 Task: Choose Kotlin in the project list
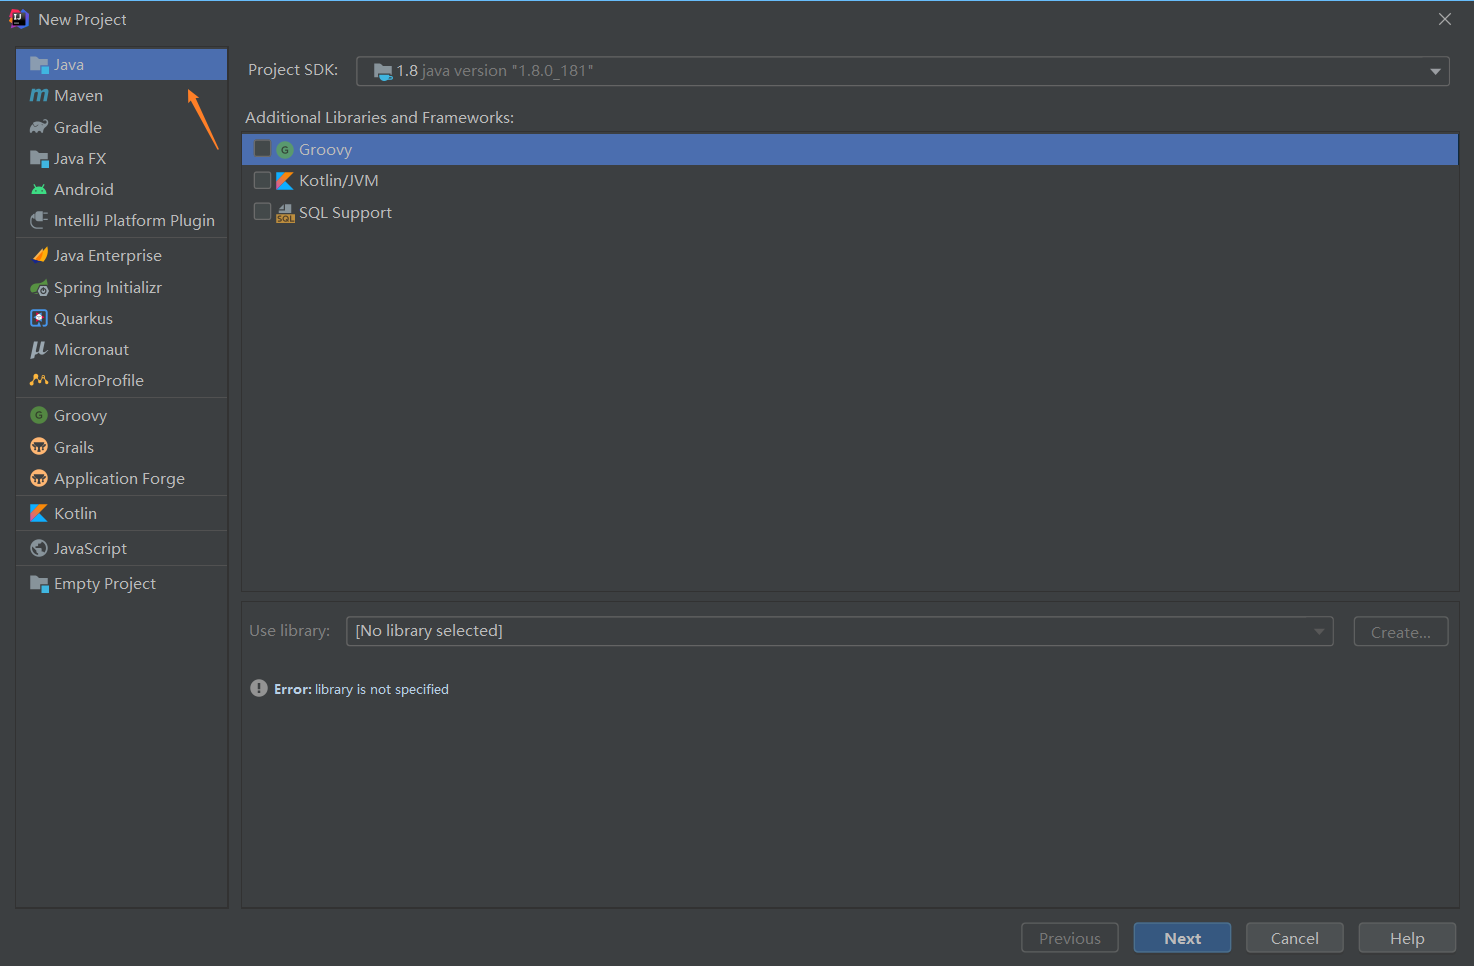122,513
